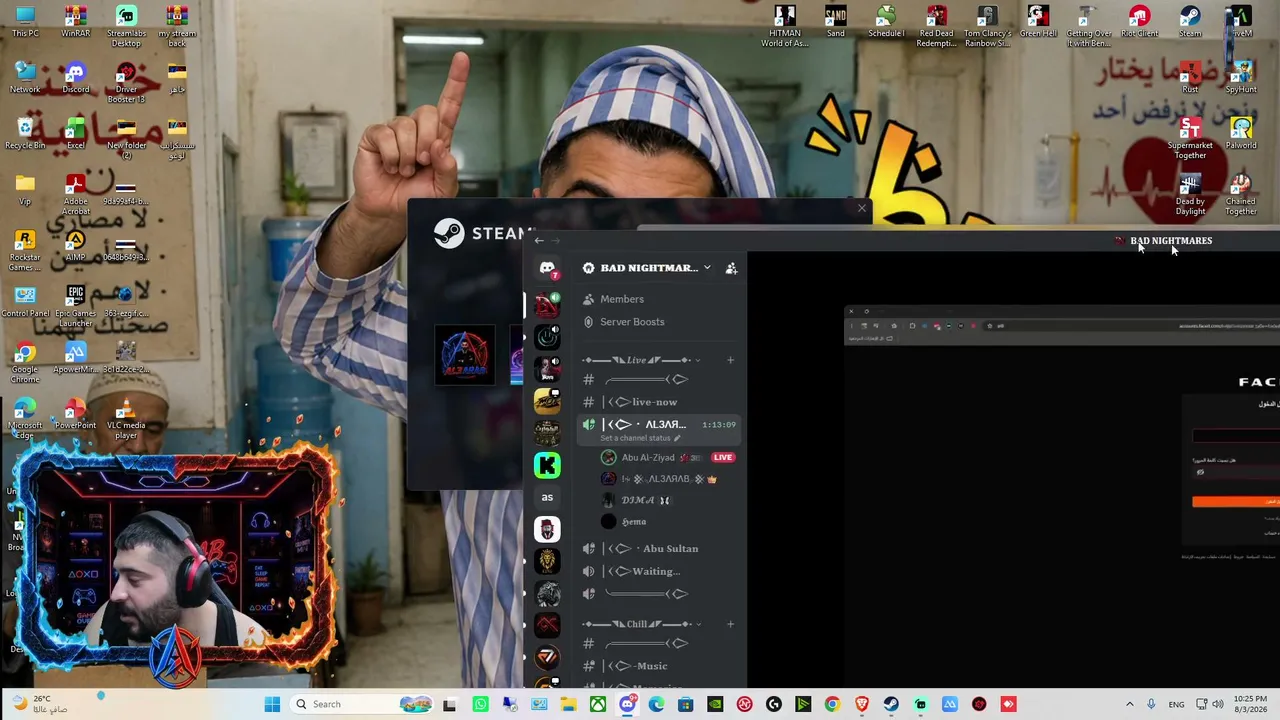Open Microsoft Edge from the taskbar
The height and width of the screenshot is (720, 1280).
coord(656,704)
